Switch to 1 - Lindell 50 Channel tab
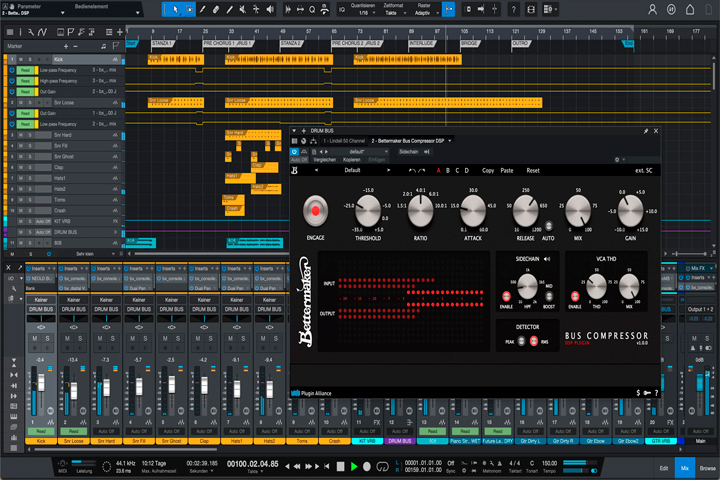 pyautogui.click(x=343, y=141)
